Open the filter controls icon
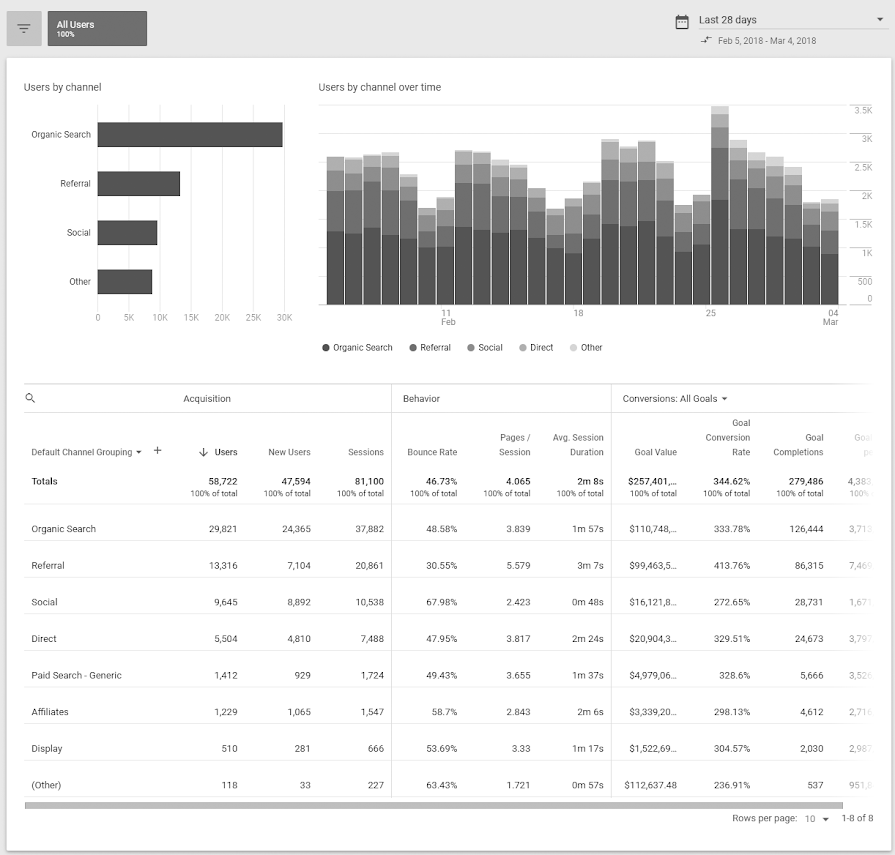The height and width of the screenshot is (855, 895). point(24,29)
